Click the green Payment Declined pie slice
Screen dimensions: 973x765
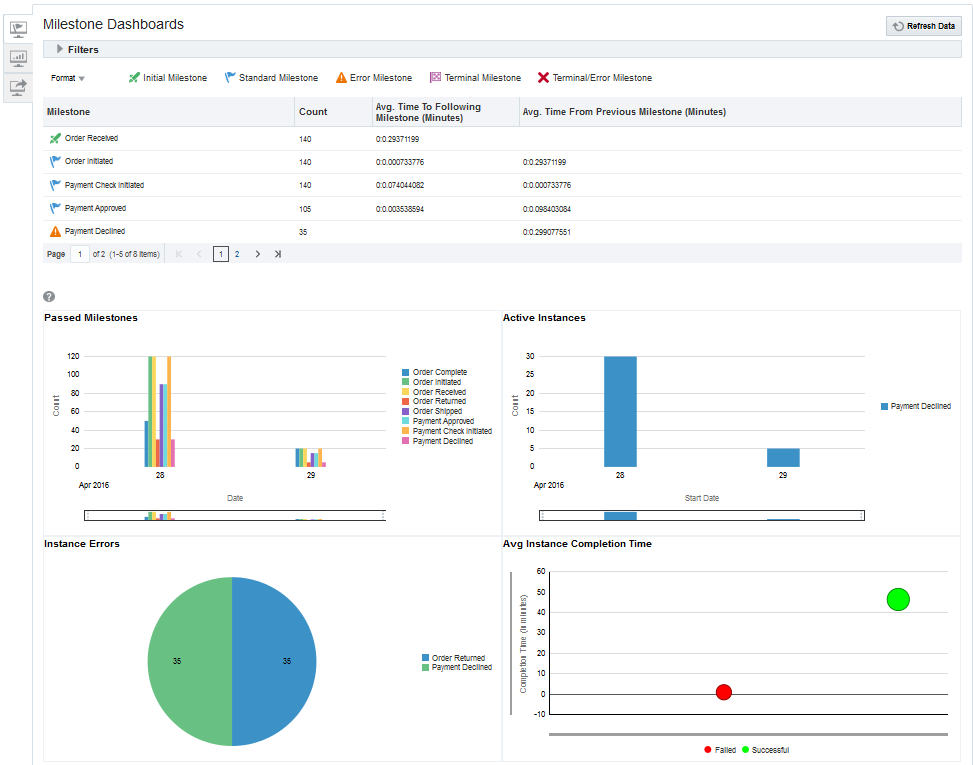[x=190, y=661]
